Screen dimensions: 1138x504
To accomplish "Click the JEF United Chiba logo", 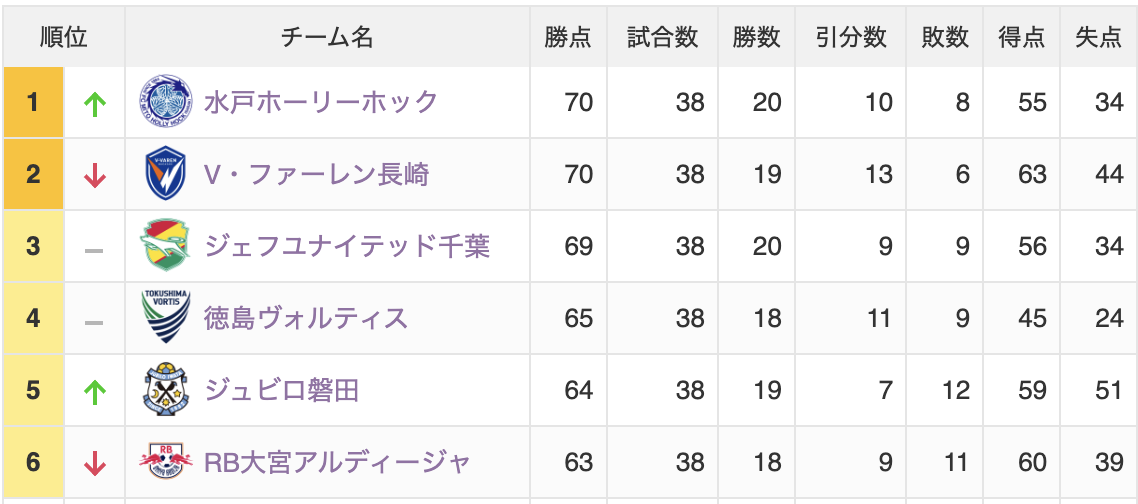I will click(x=163, y=246).
